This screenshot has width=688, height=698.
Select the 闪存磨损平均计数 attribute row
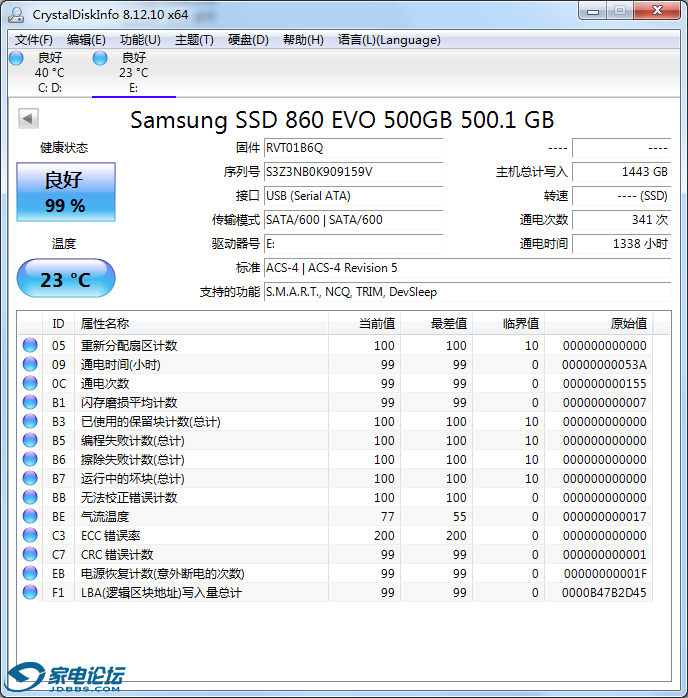point(336,402)
